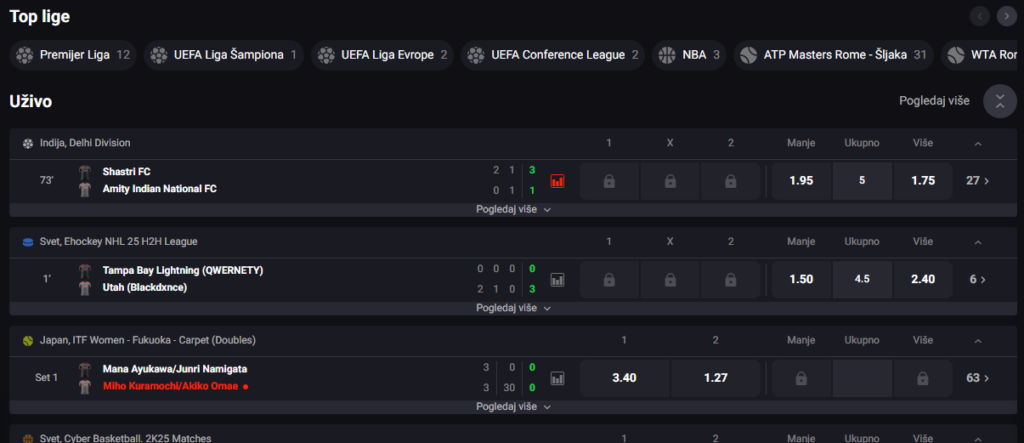Image resolution: width=1024 pixels, height=443 pixels.
Task: Go to next Top lige carousel arrow
Action: [1006, 16]
